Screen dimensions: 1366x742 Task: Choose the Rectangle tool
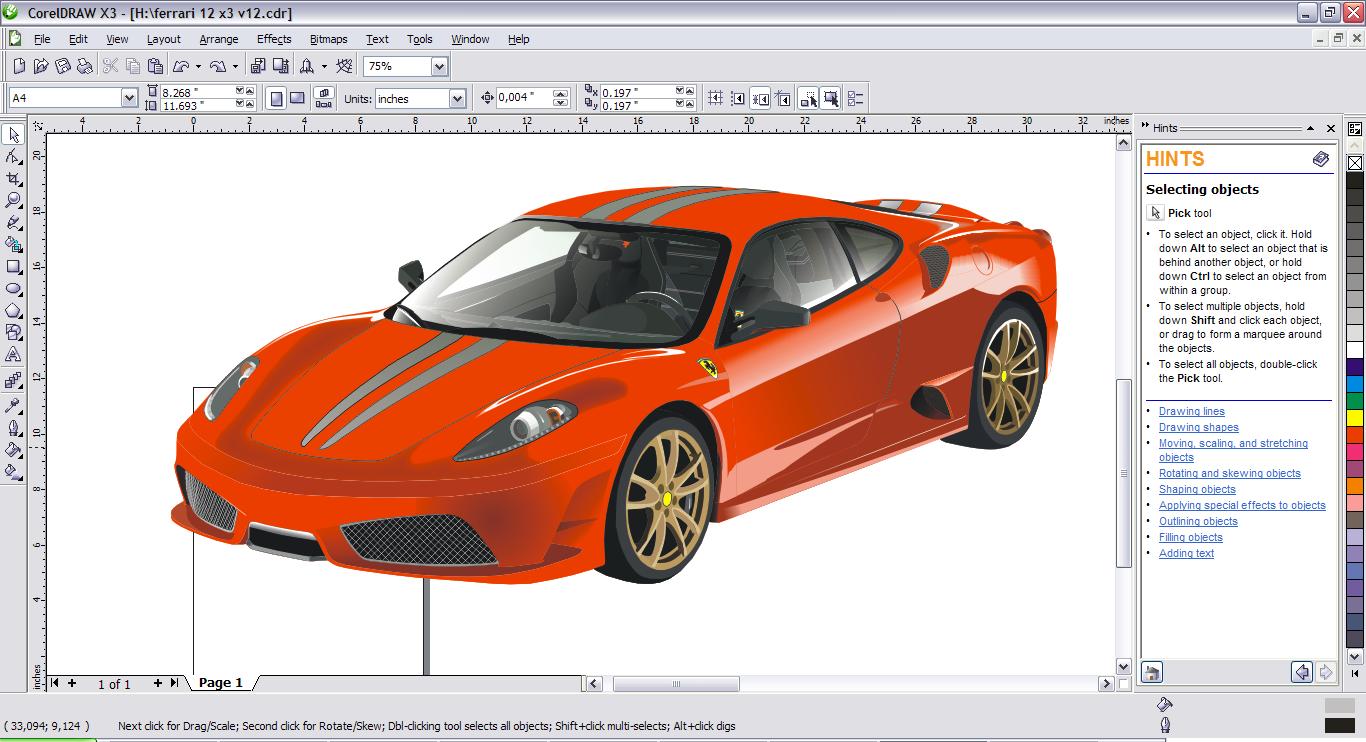[x=14, y=267]
